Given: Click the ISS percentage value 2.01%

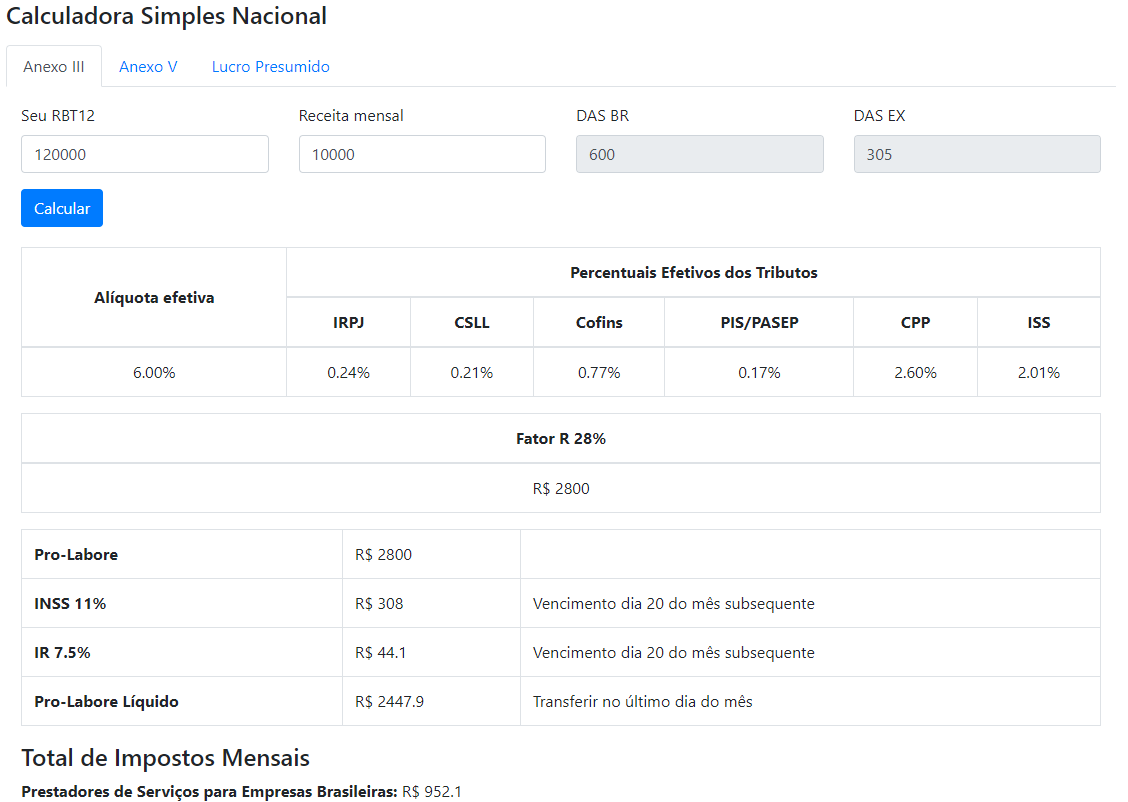Looking at the screenshot, I should [x=1038, y=372].
